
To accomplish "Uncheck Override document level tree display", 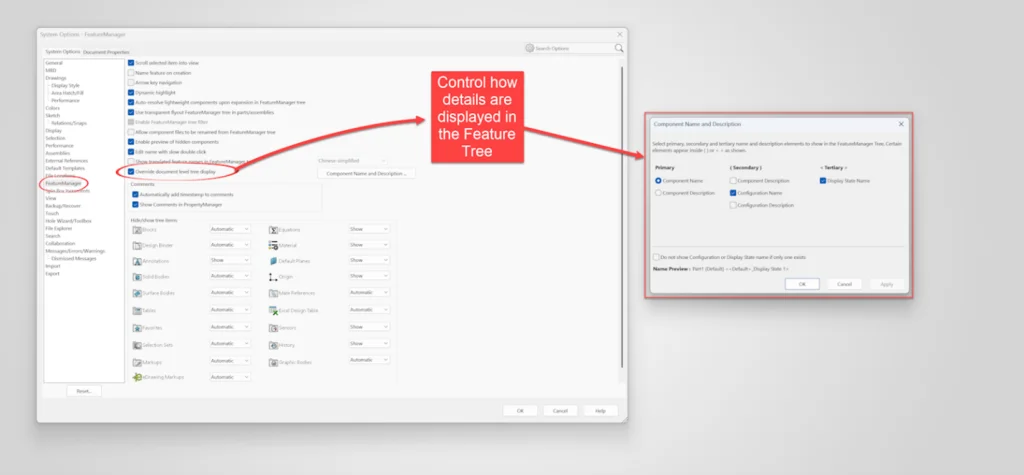I will coord(131,171).
